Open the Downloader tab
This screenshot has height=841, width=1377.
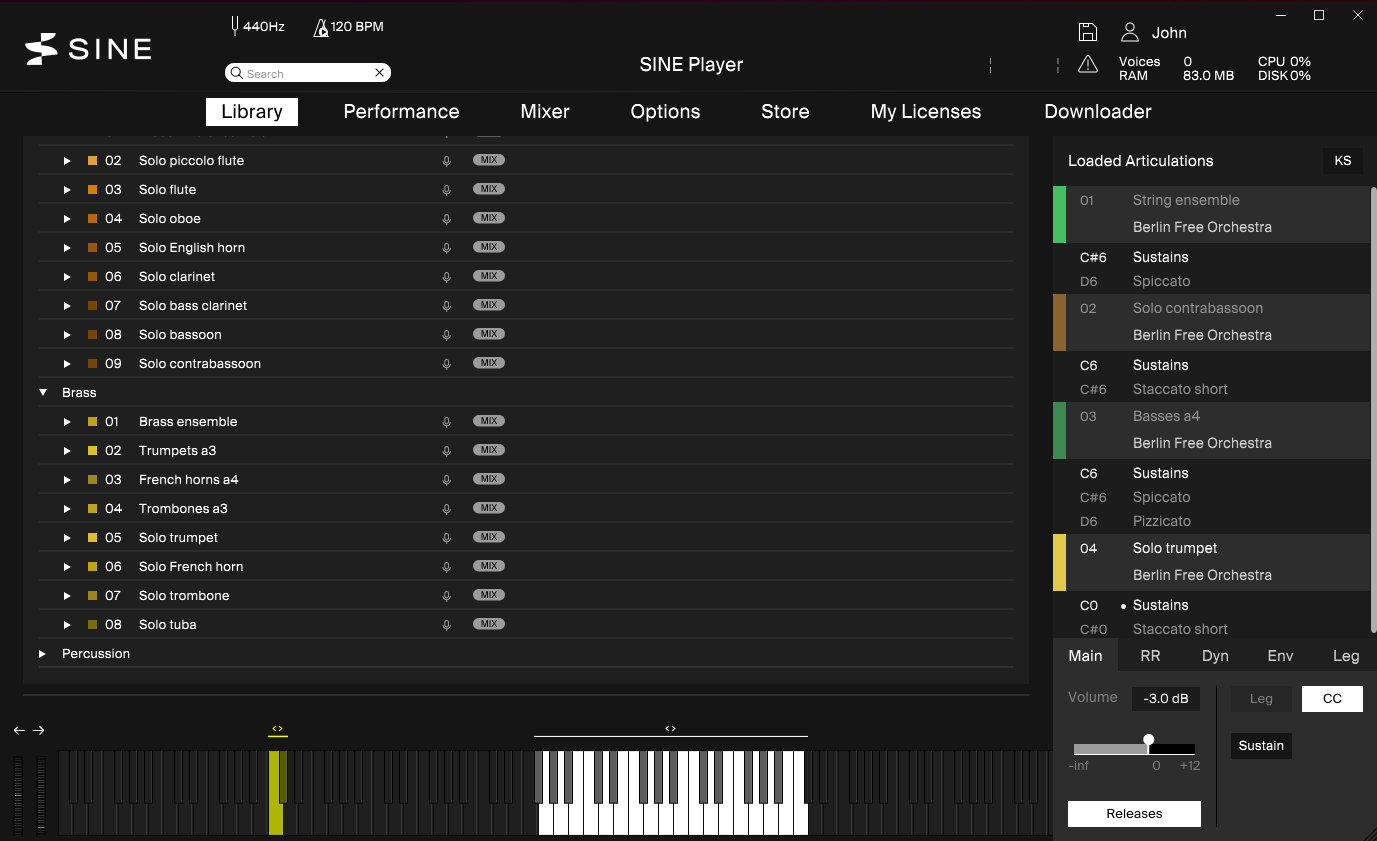[1098, 112]
